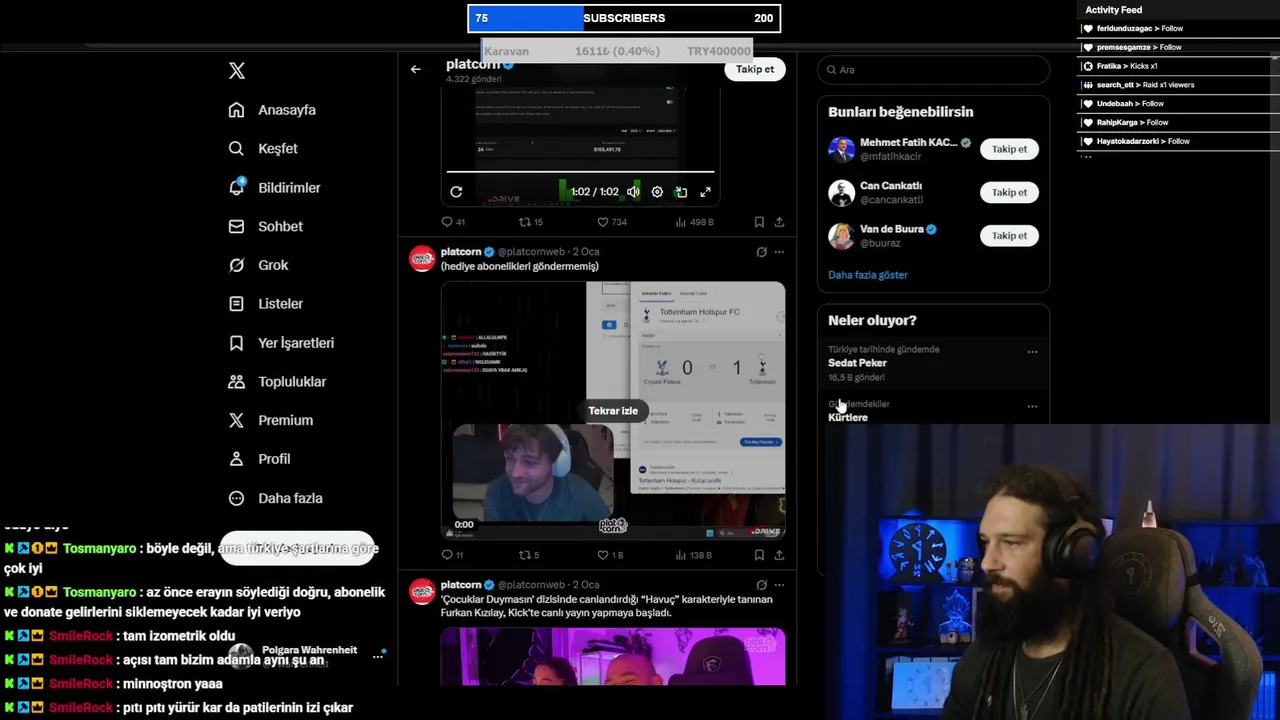Open the more options for the Kürtlere trend

pyautogui.click(x=1032, y=407)
